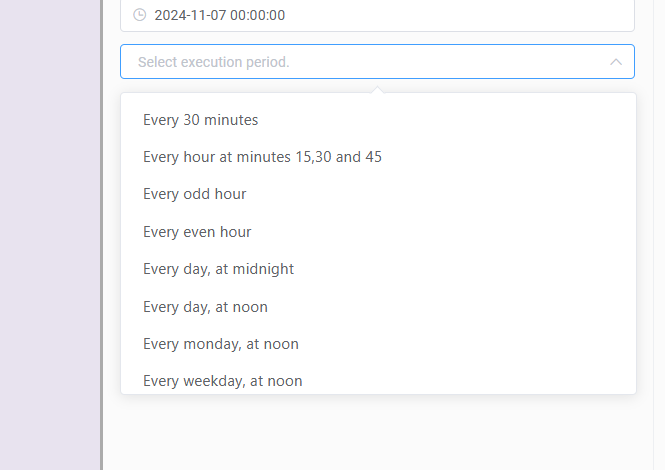This screenshot has height=470, width=665.
Task: Pick the Every even hour option
Action: [x=197, y=232]
